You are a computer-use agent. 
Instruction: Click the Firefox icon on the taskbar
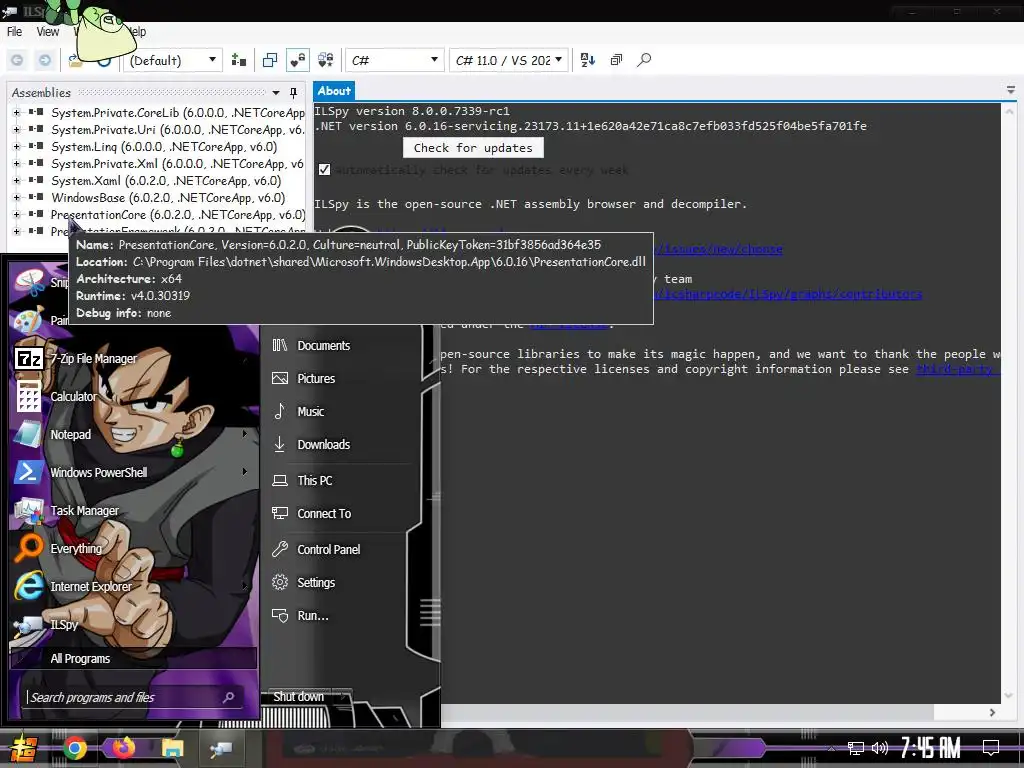(123, 748)
